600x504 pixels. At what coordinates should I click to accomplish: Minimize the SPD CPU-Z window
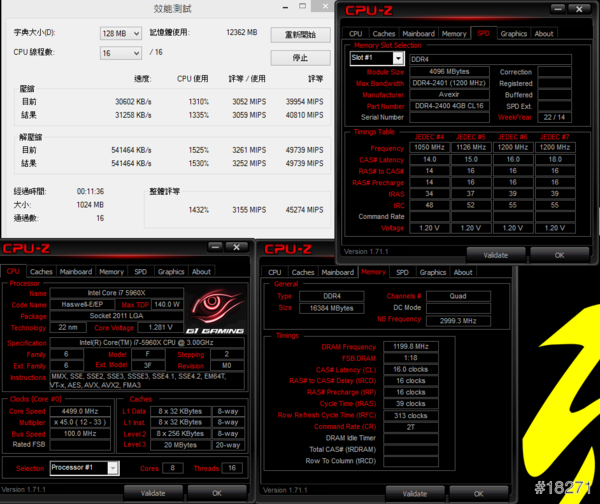(x=558, y=9)
